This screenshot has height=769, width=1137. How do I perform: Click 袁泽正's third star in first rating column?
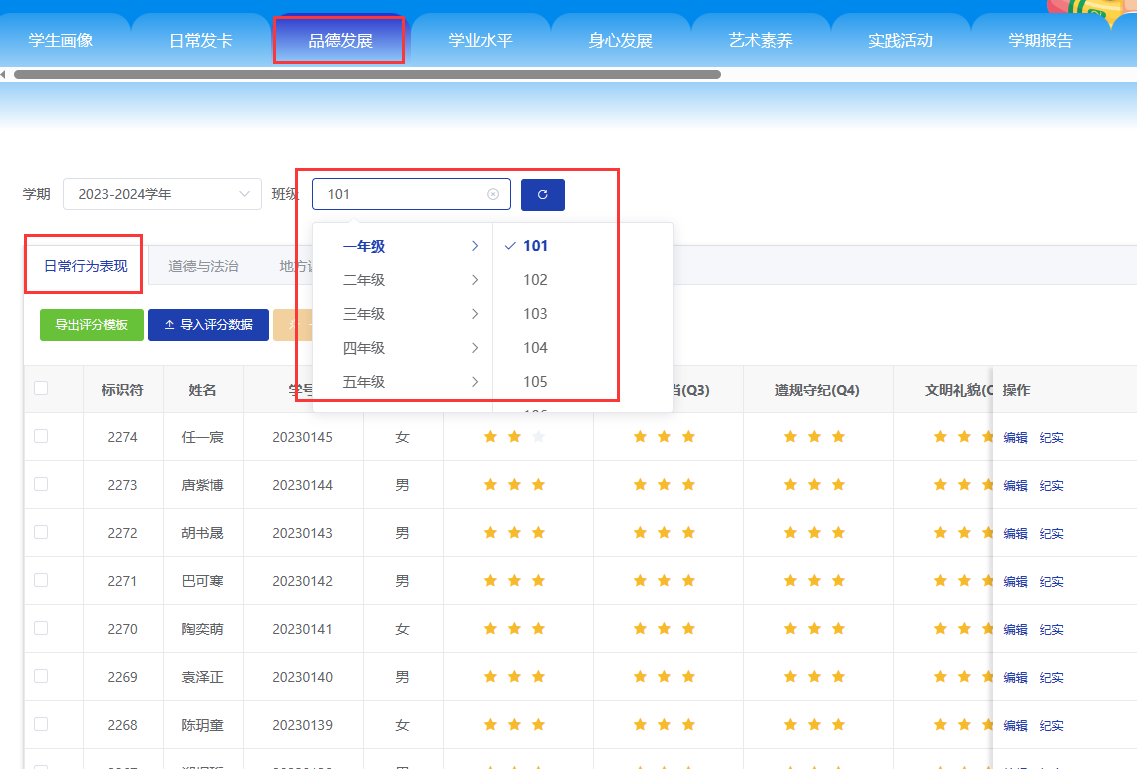pos(538,676)
